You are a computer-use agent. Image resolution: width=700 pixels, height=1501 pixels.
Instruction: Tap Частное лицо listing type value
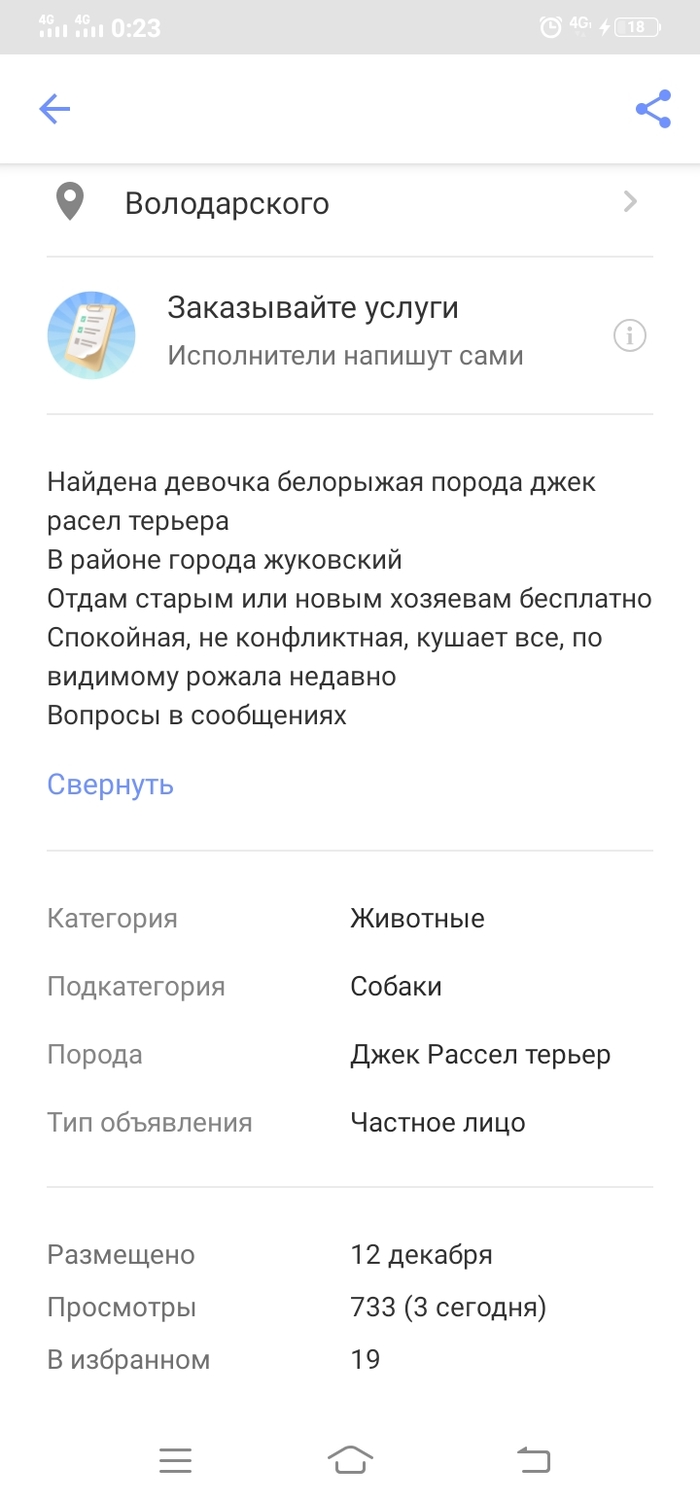(437, 1123)
